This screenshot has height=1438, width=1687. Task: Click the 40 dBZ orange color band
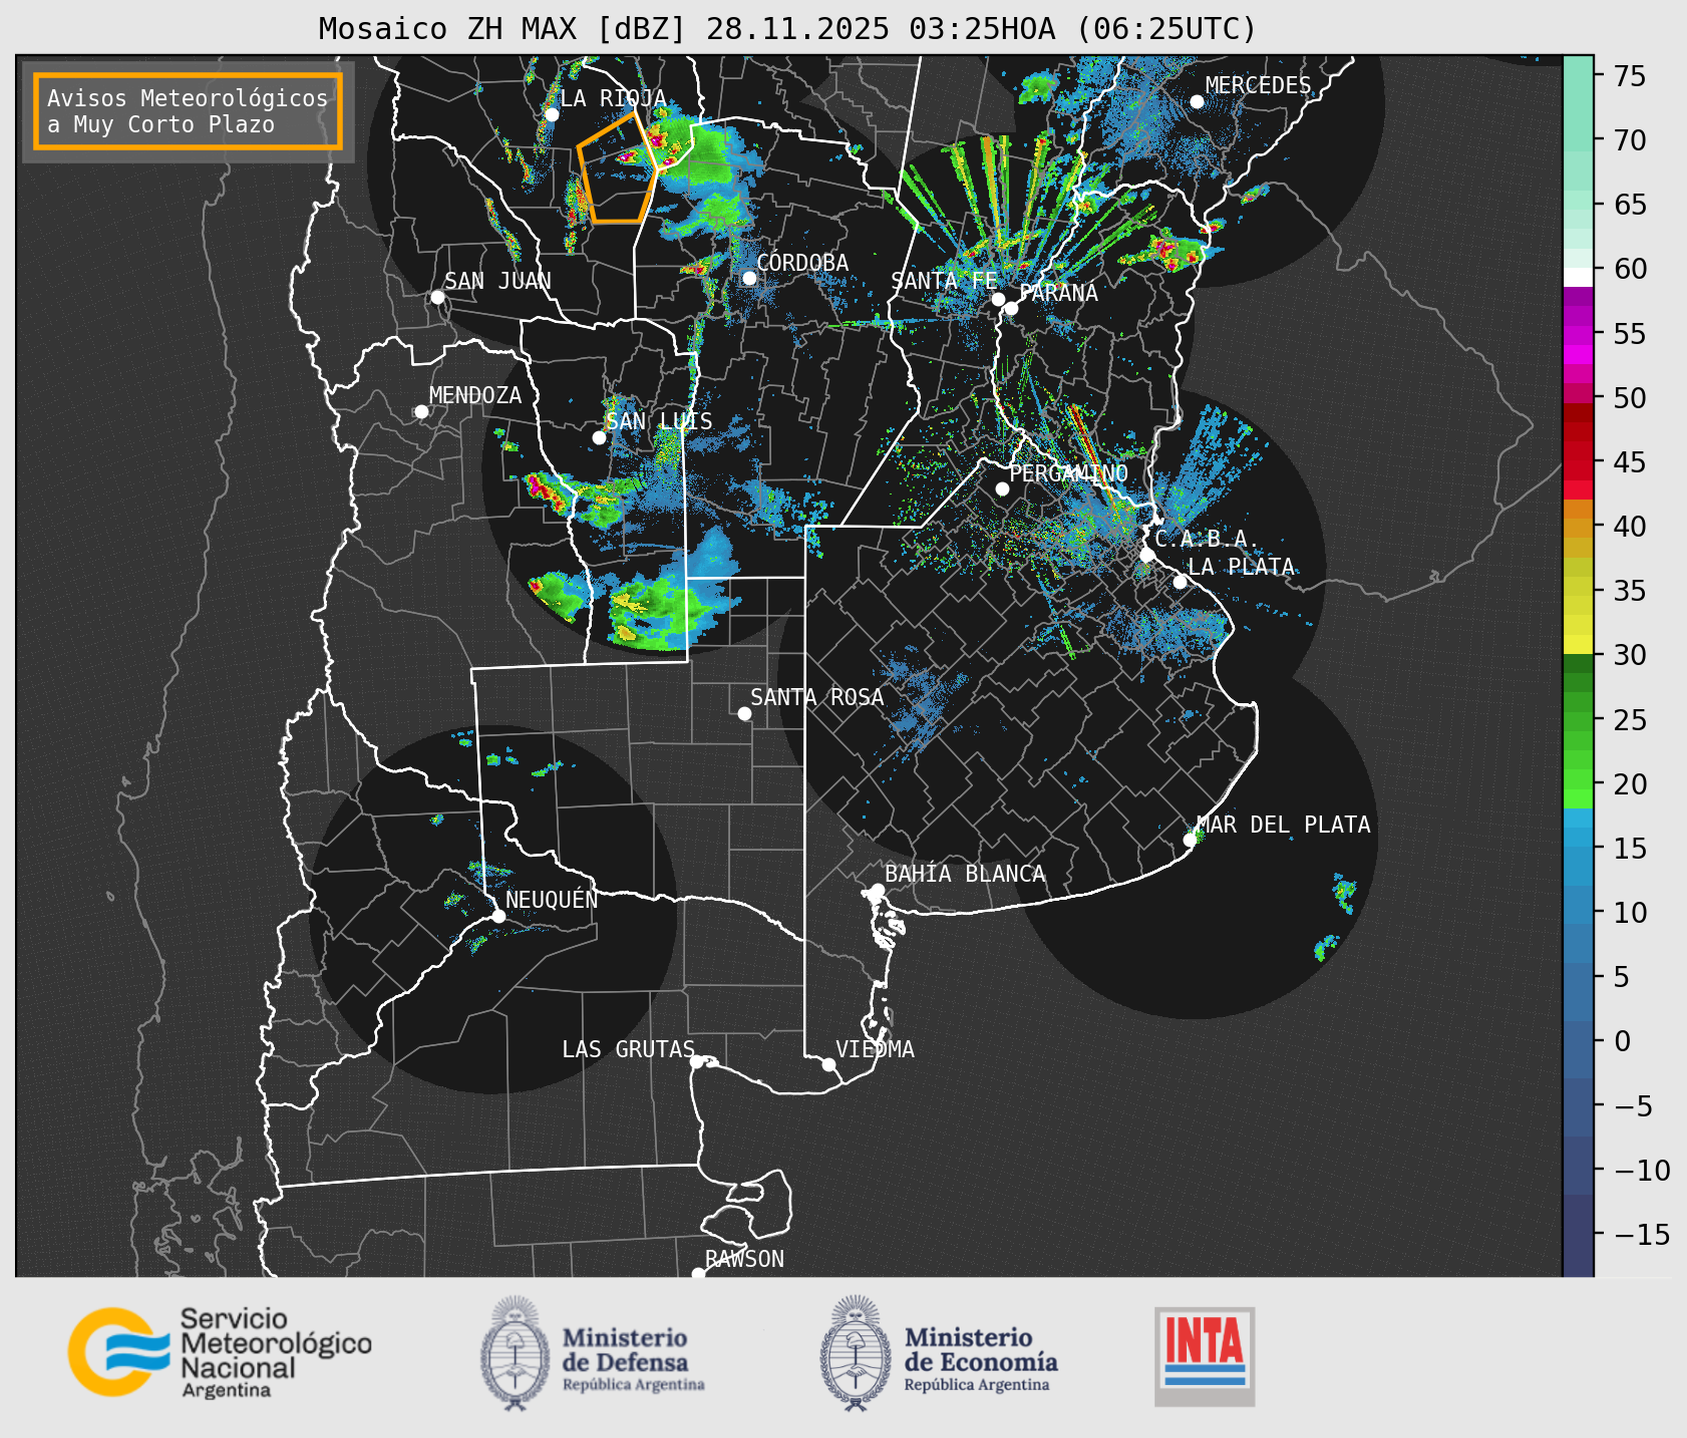[1578, 526]
